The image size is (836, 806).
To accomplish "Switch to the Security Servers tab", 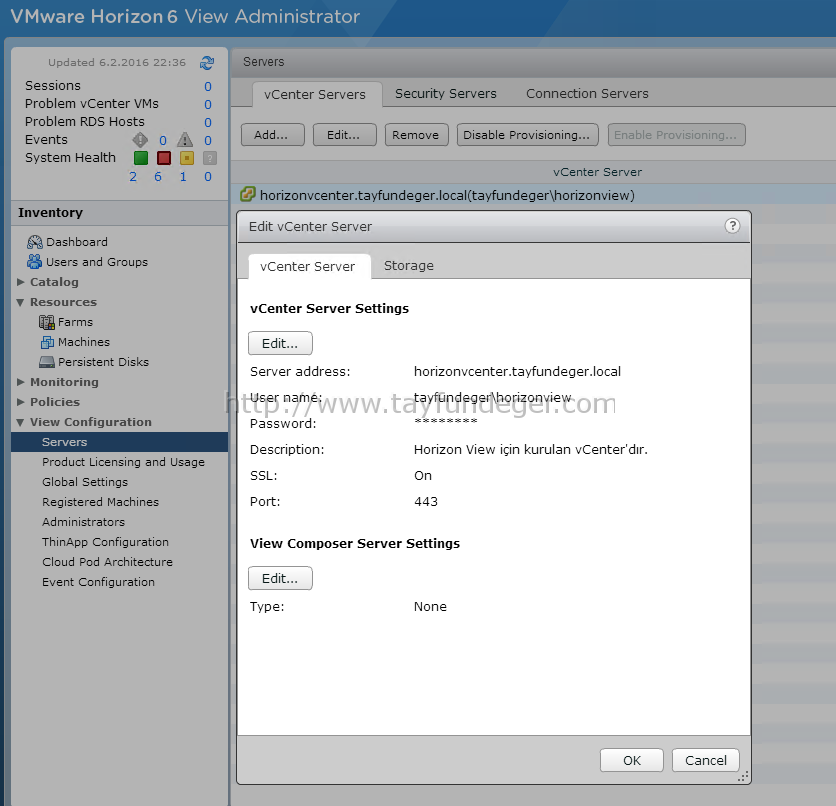I will pos(446,93).
